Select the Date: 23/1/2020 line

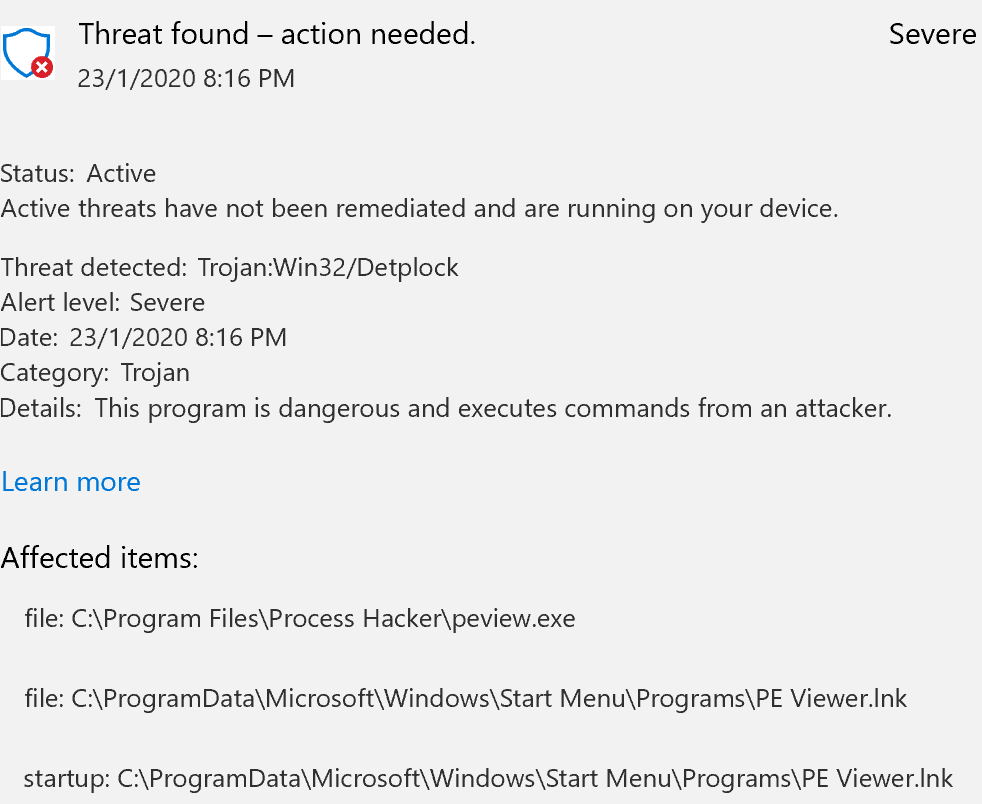pos(143,338)
